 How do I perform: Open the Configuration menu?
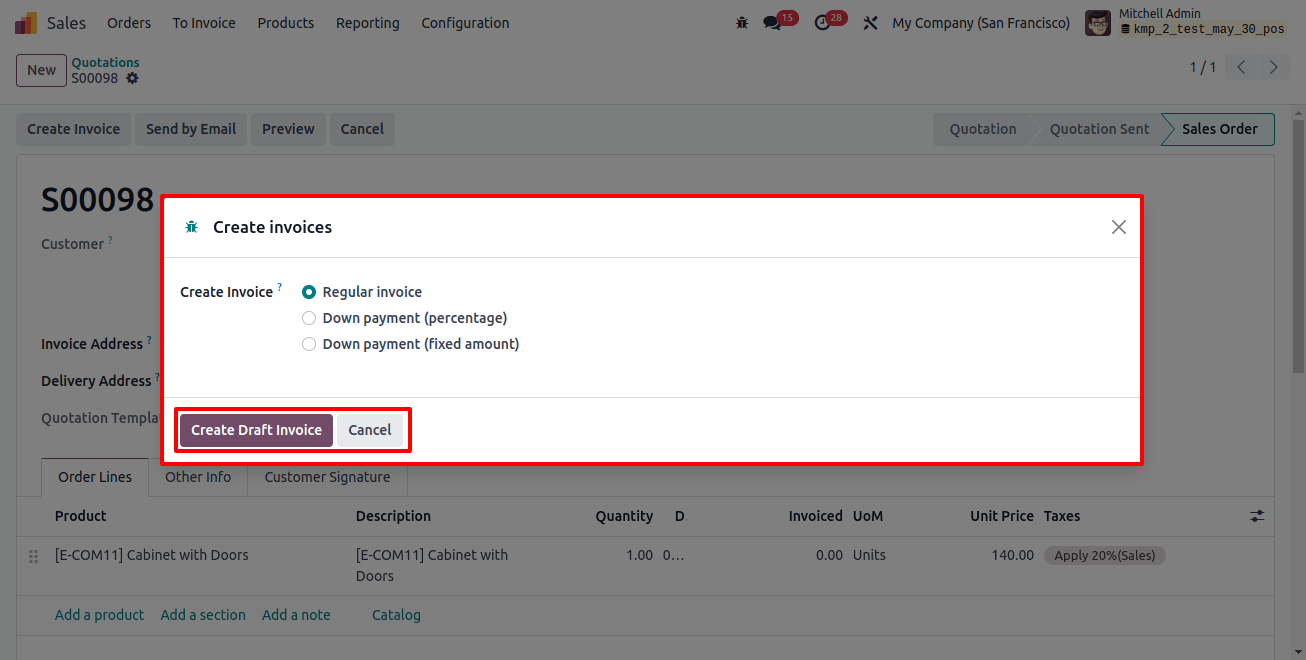coord(465,23)
